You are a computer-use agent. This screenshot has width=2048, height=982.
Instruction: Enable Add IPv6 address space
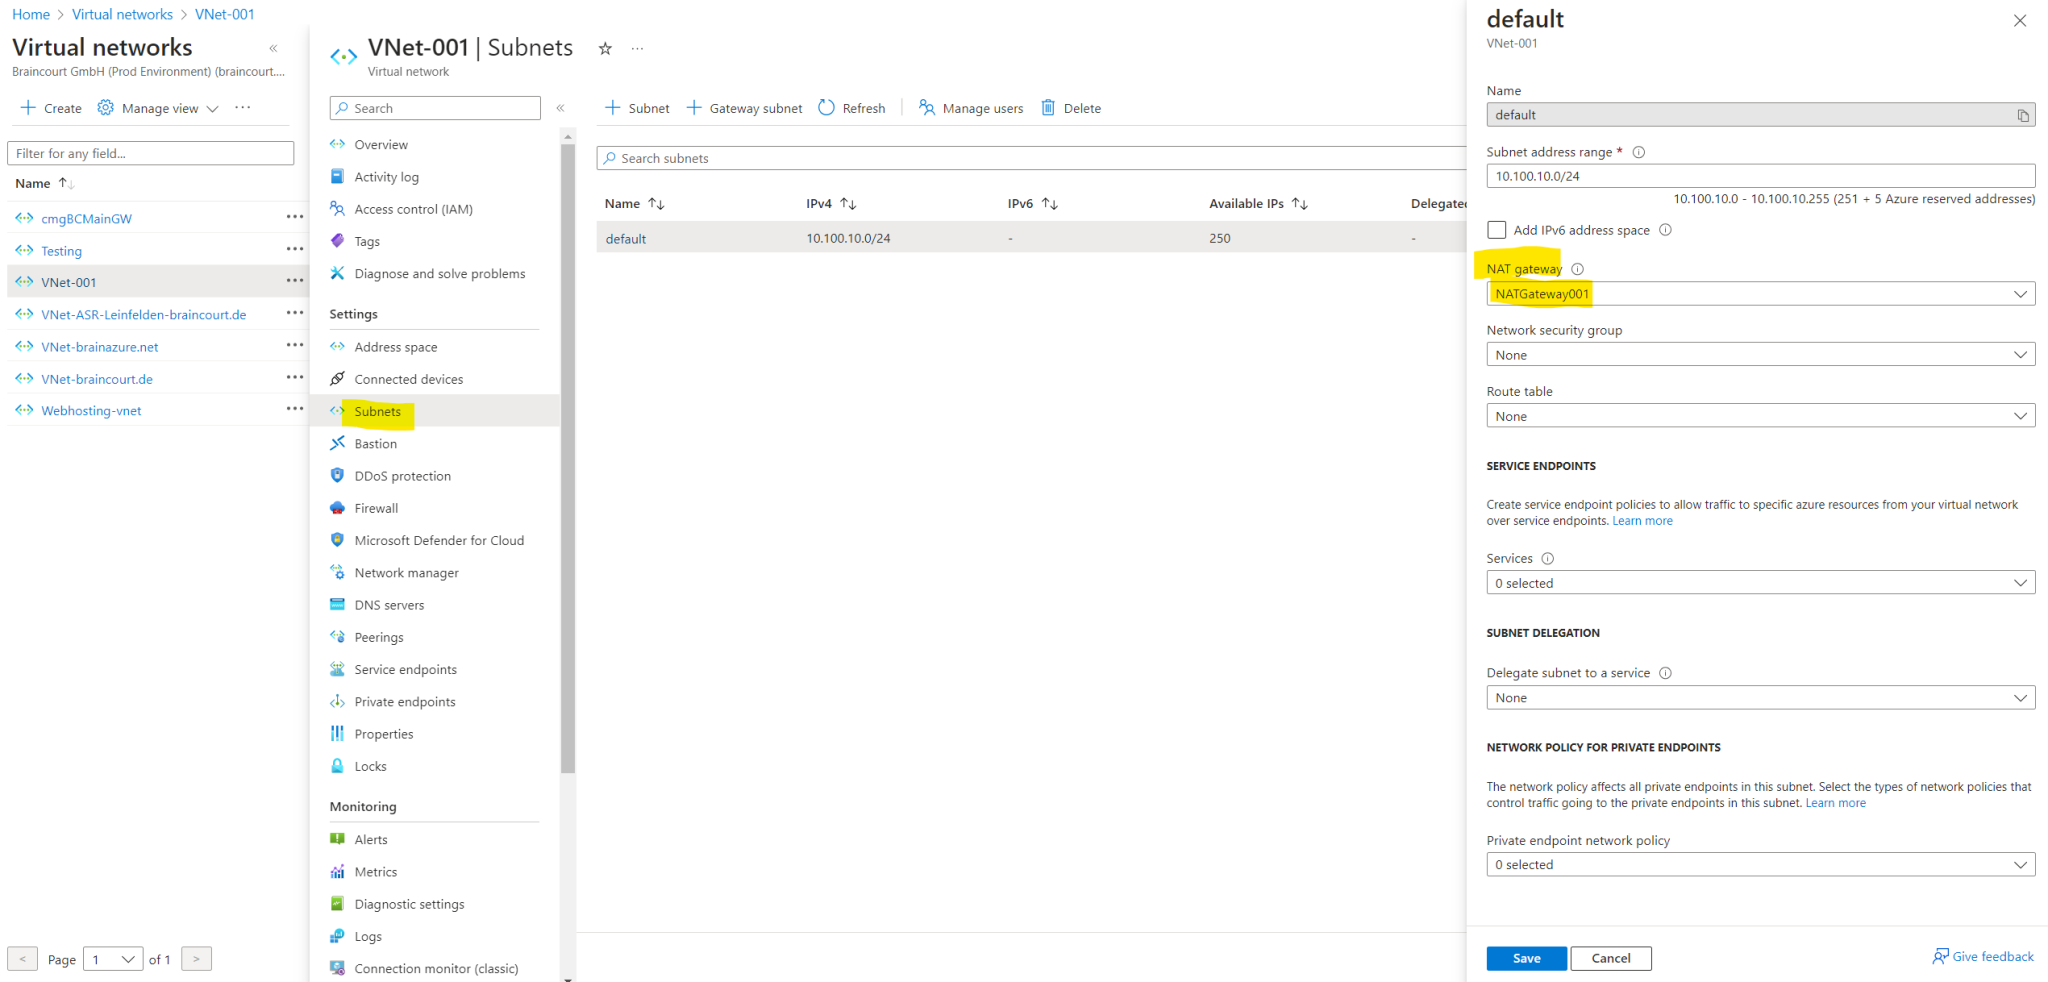1496,229
